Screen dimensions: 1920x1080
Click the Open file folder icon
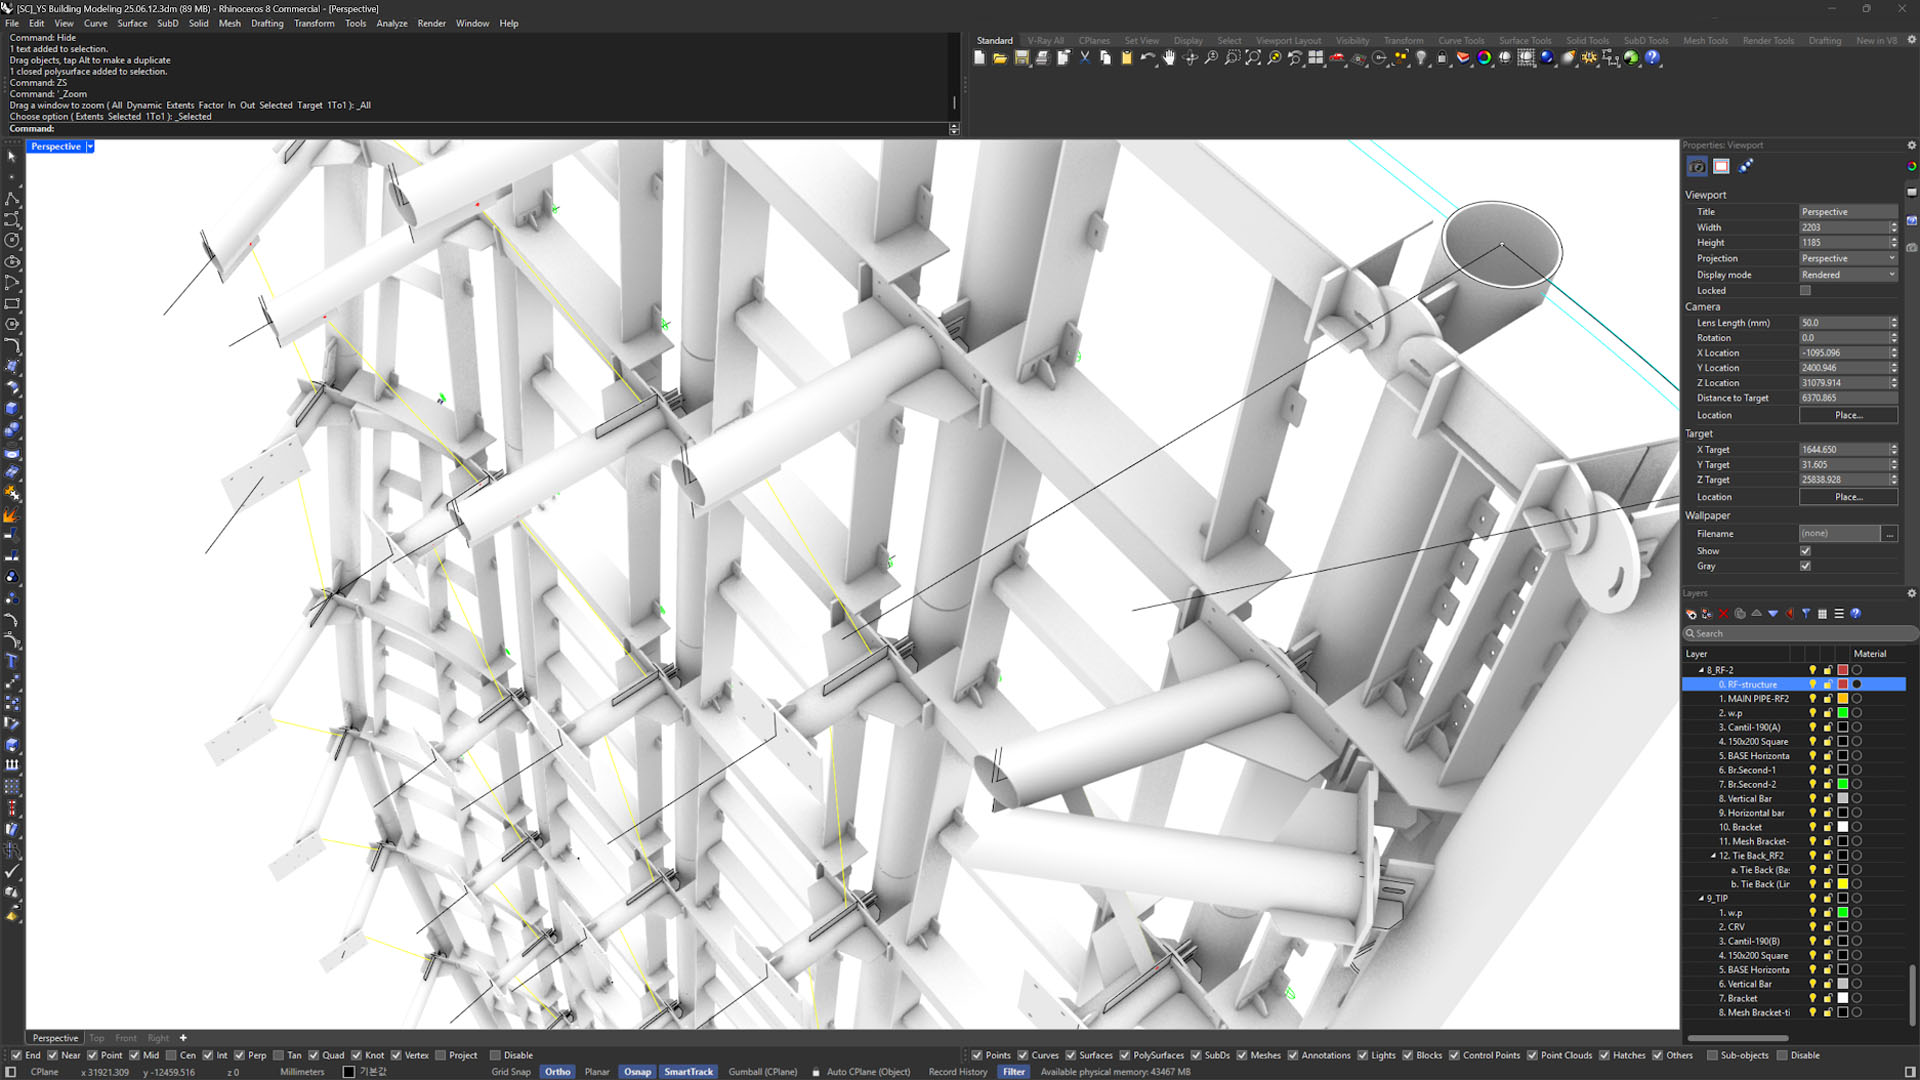click(x=999, y=58)
